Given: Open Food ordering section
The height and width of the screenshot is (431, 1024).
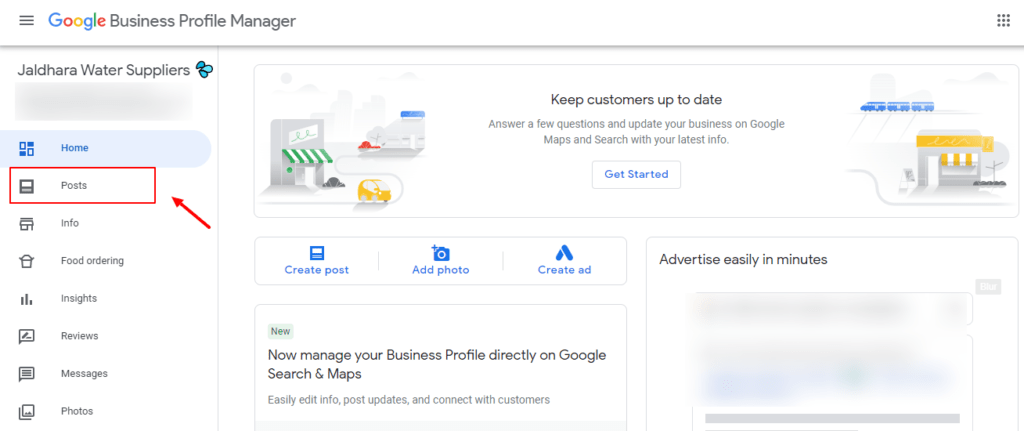Looking at the screenshot, I should point(92,261).
